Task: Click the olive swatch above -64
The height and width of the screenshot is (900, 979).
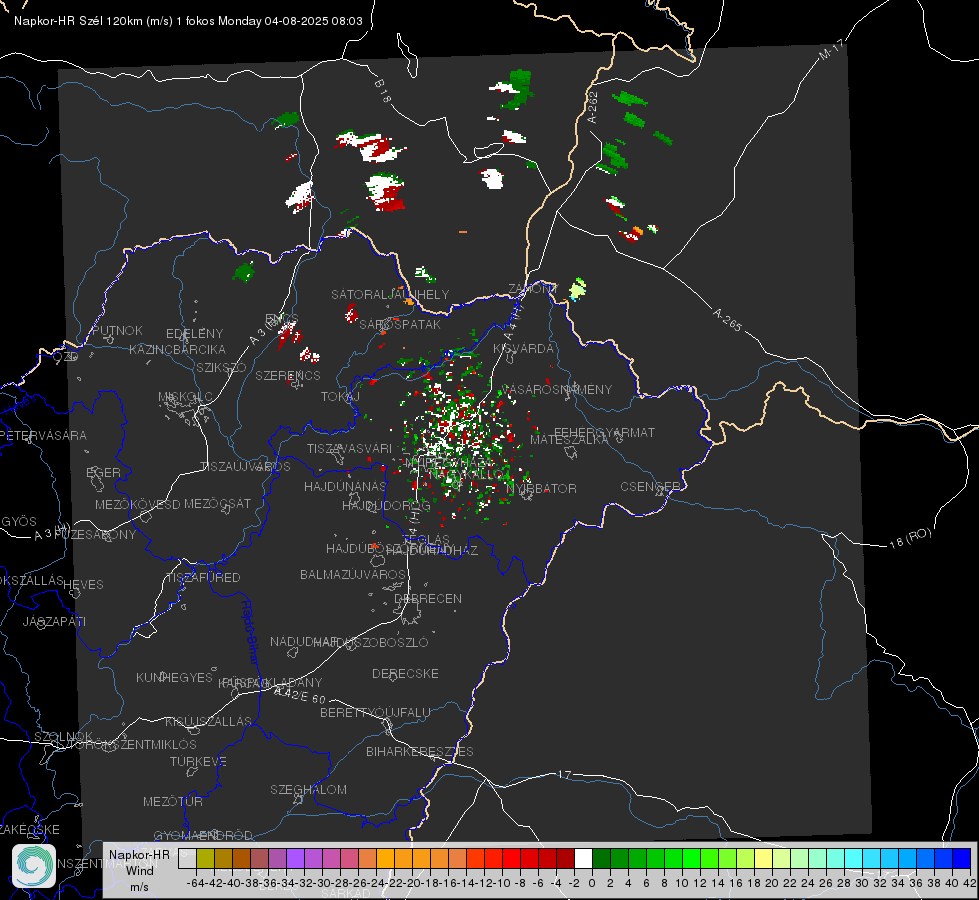Action: (x=205, y=858)
